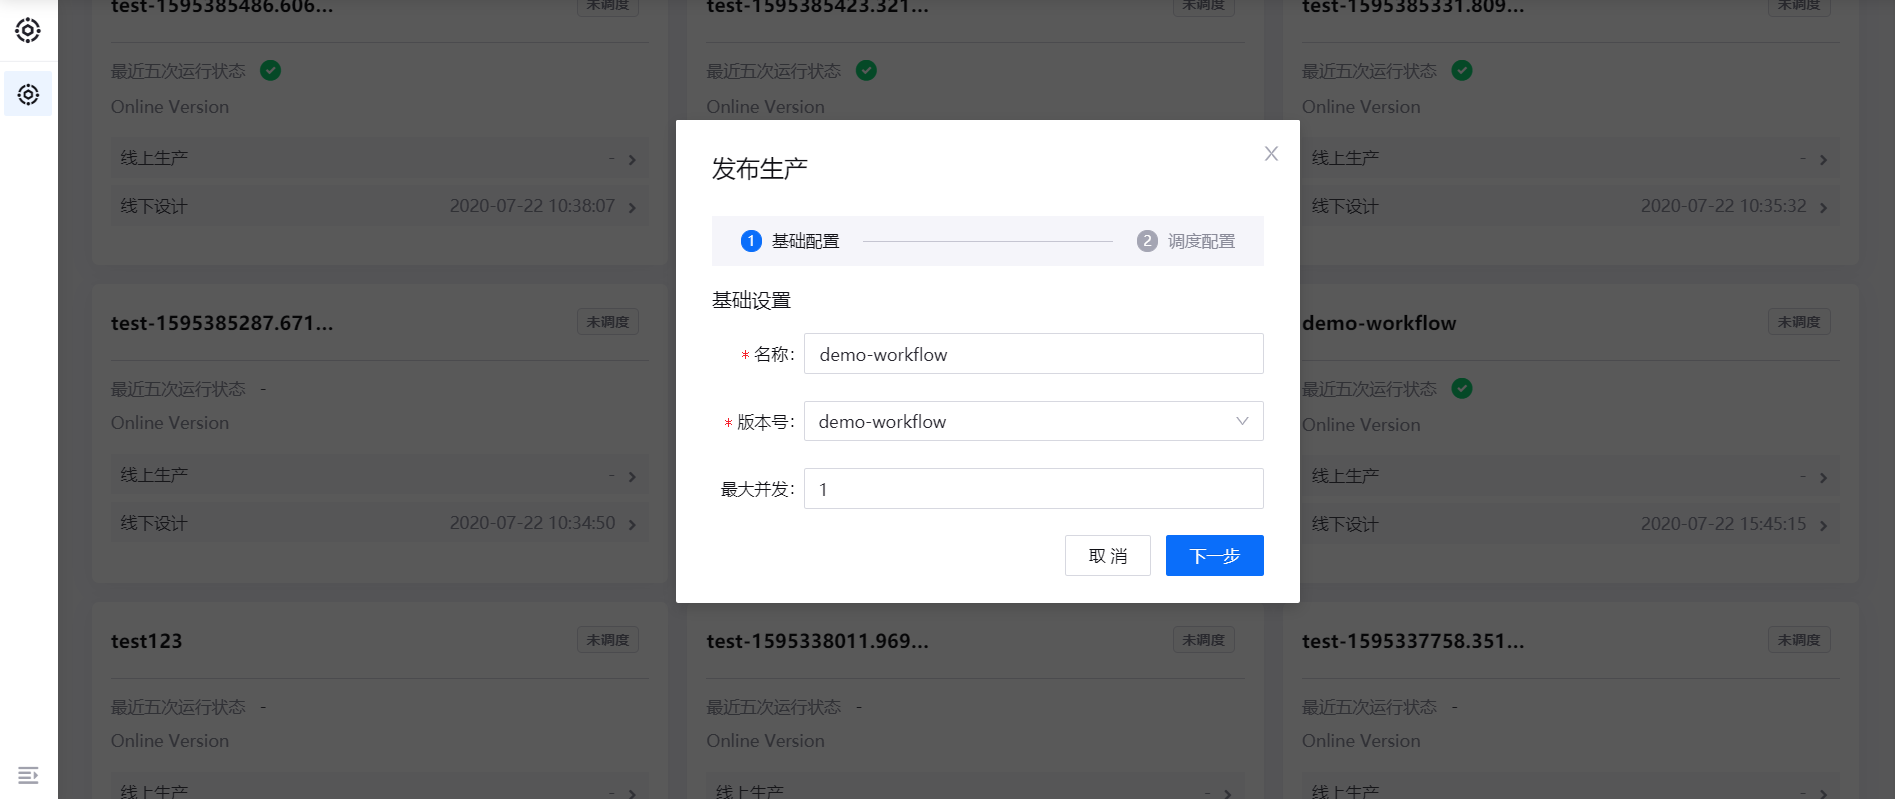Expand 线下设计 chevron dated 10:35:32
The image size is (1895, 799).
1823,208
